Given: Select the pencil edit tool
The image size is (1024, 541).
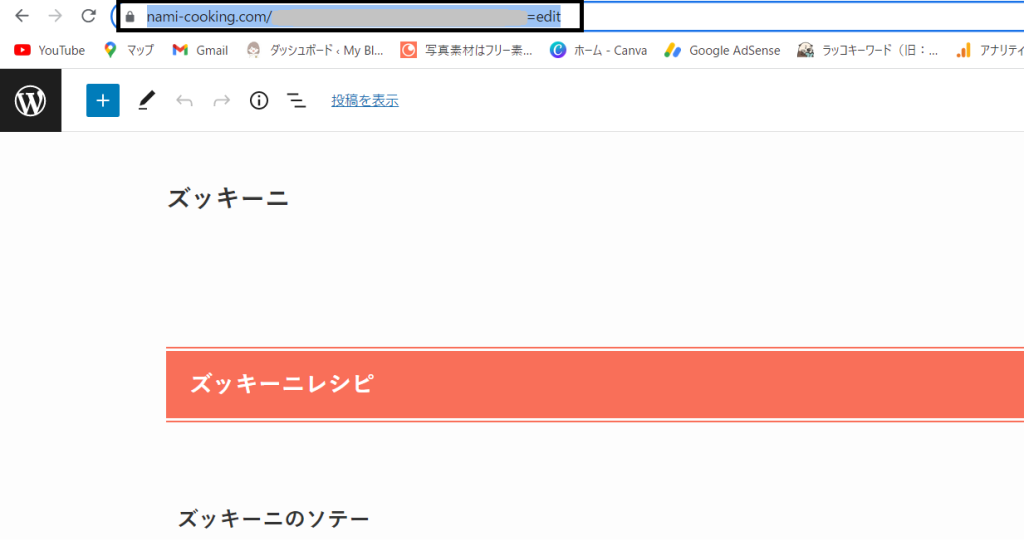Looking at the screenshot, I should click(x=147, y=100).
